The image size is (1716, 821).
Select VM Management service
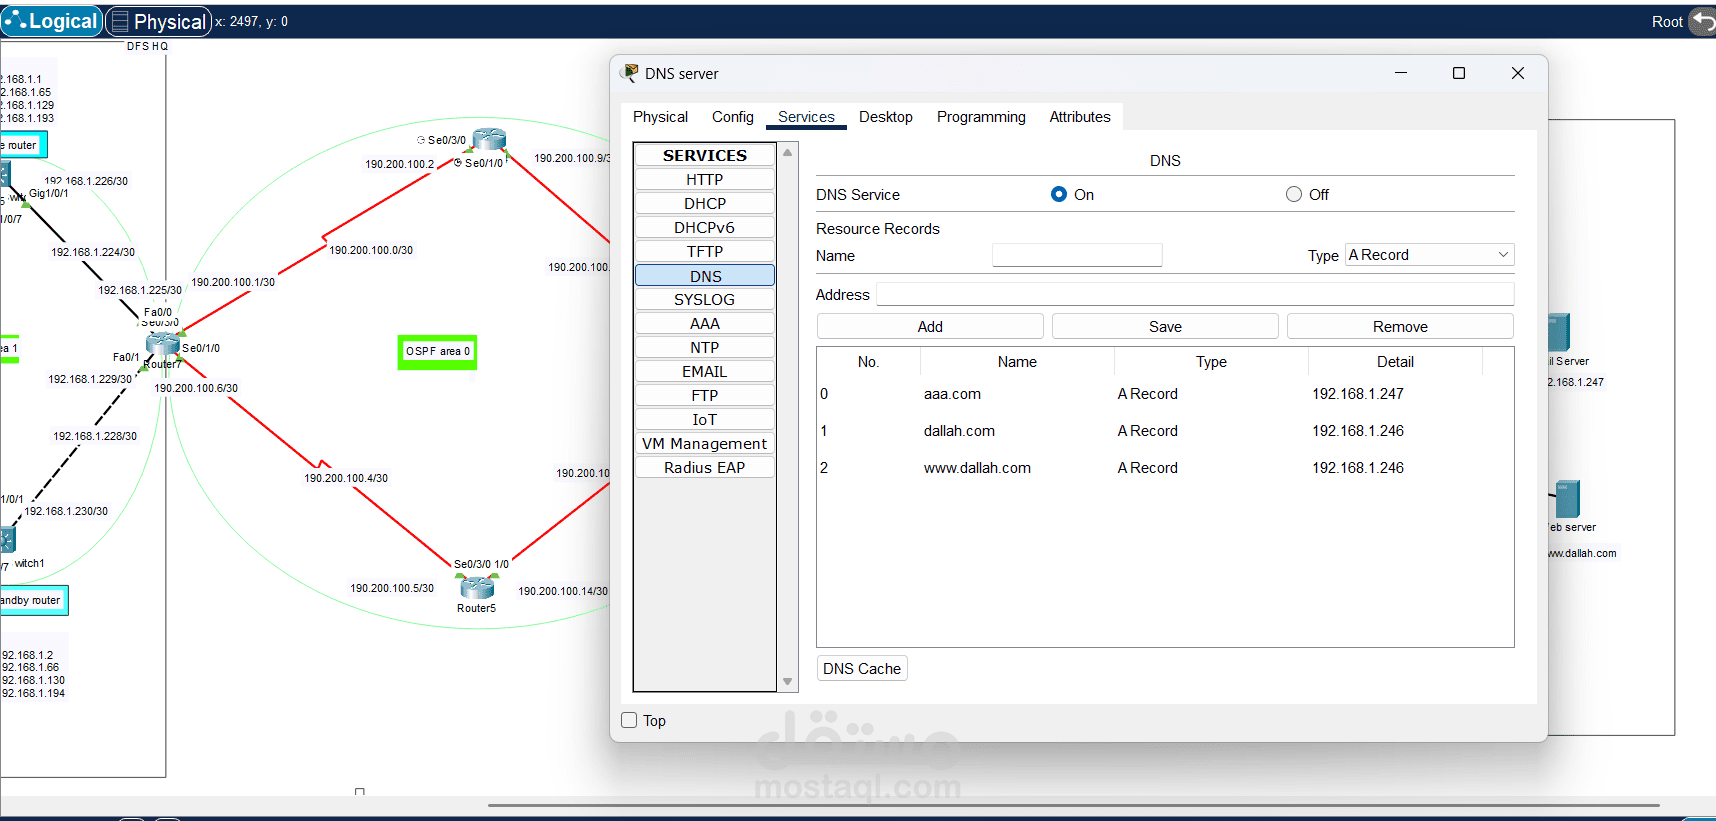tap(705, 443)
